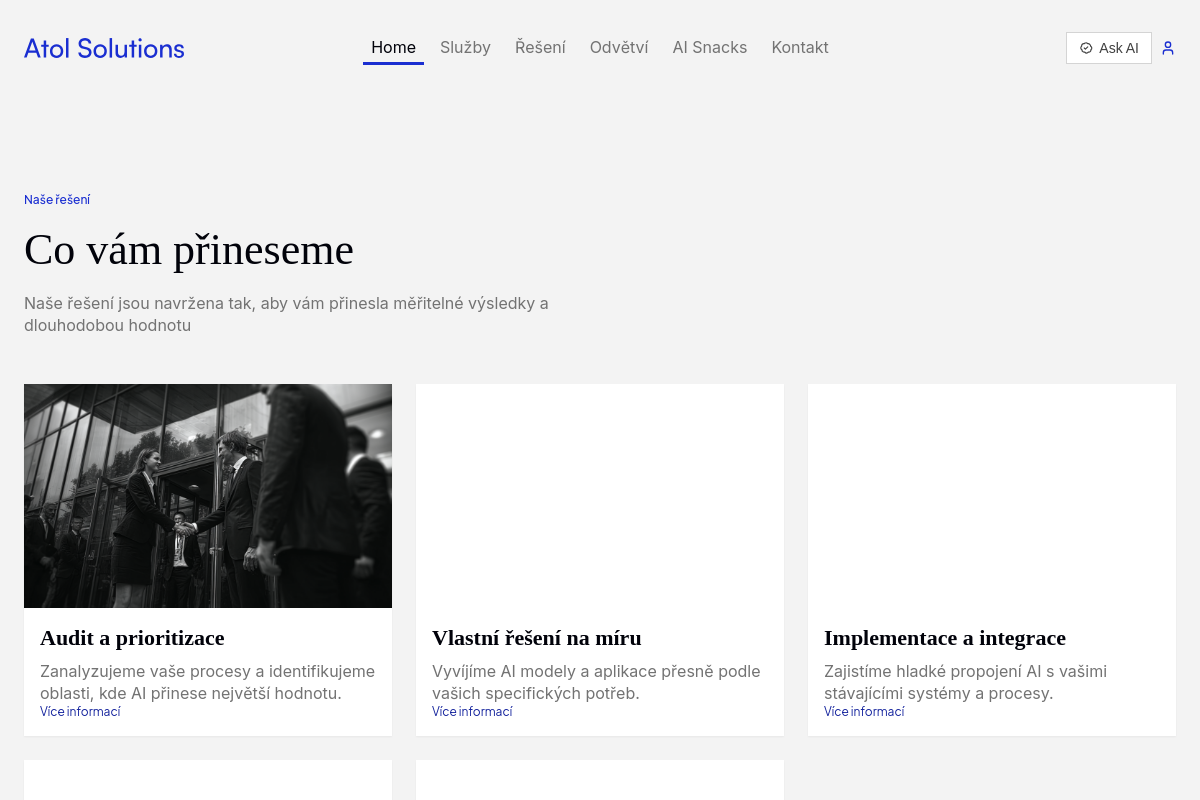
Task: Open the Ask AI button
Action: point(1108,48)
